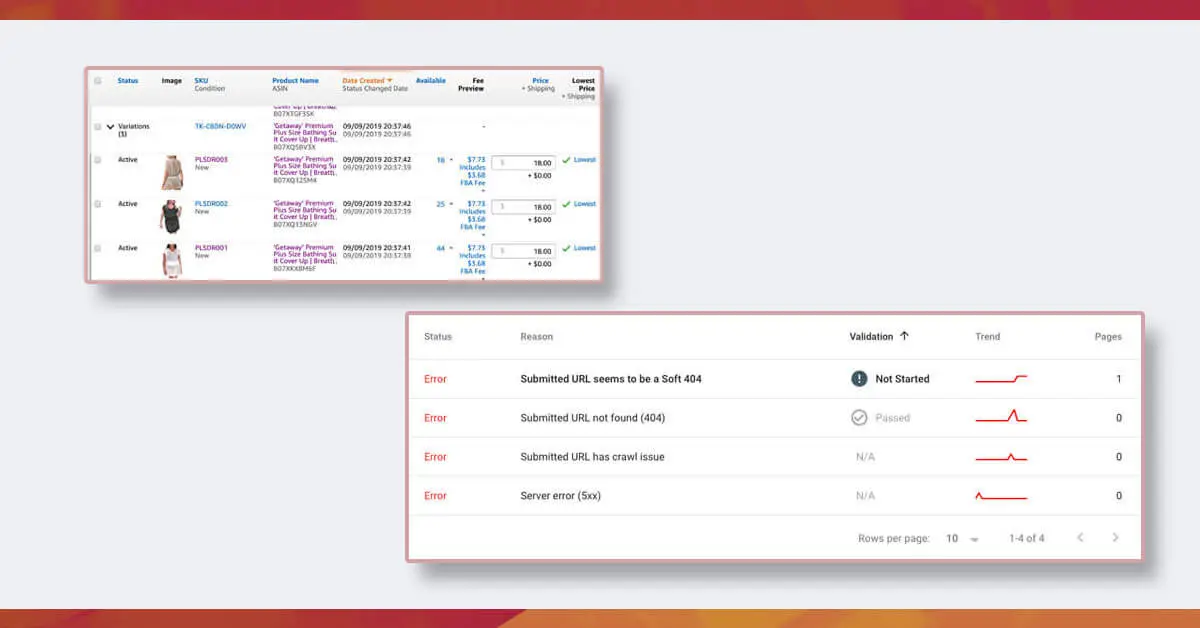Image resolution: width=1200 pixels, height=628 pixels.
Task: Open product name link in Variations row
Action: pos(303,131)
